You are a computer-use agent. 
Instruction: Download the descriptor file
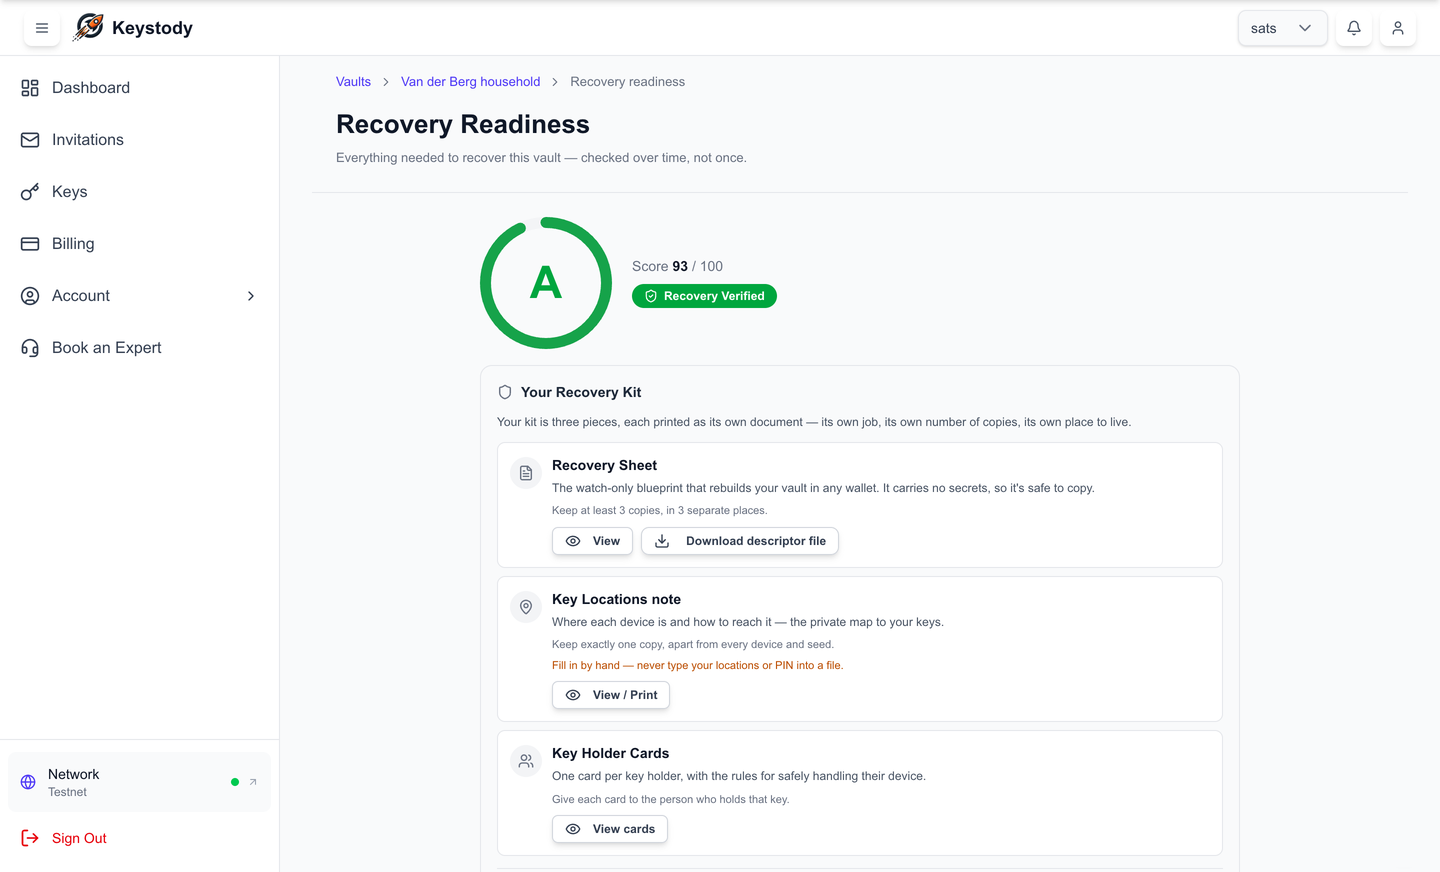(x=740, y=541)
